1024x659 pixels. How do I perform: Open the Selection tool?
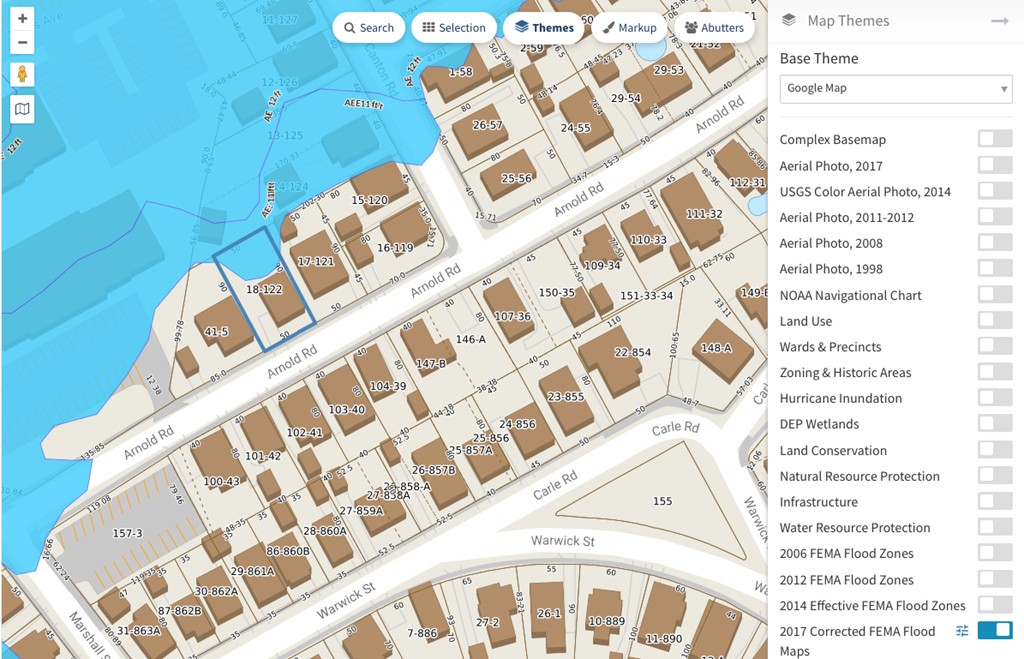[454, 27]
